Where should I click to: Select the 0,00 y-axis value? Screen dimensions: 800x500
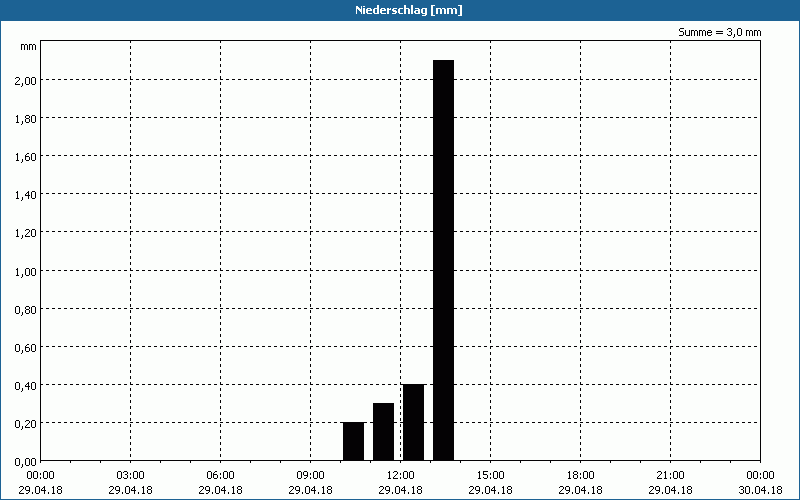(26, 462)
